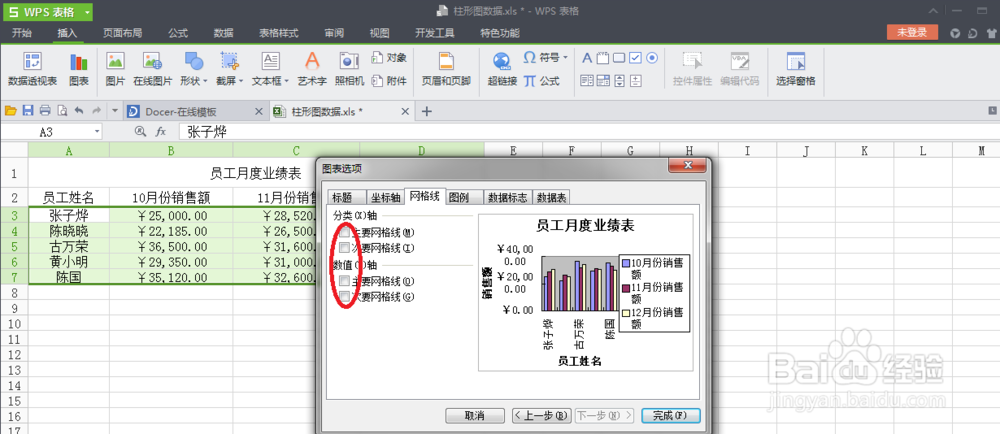Open the 图例 tab in chart options
This screenshot has height=434, width=1000.
464,198
